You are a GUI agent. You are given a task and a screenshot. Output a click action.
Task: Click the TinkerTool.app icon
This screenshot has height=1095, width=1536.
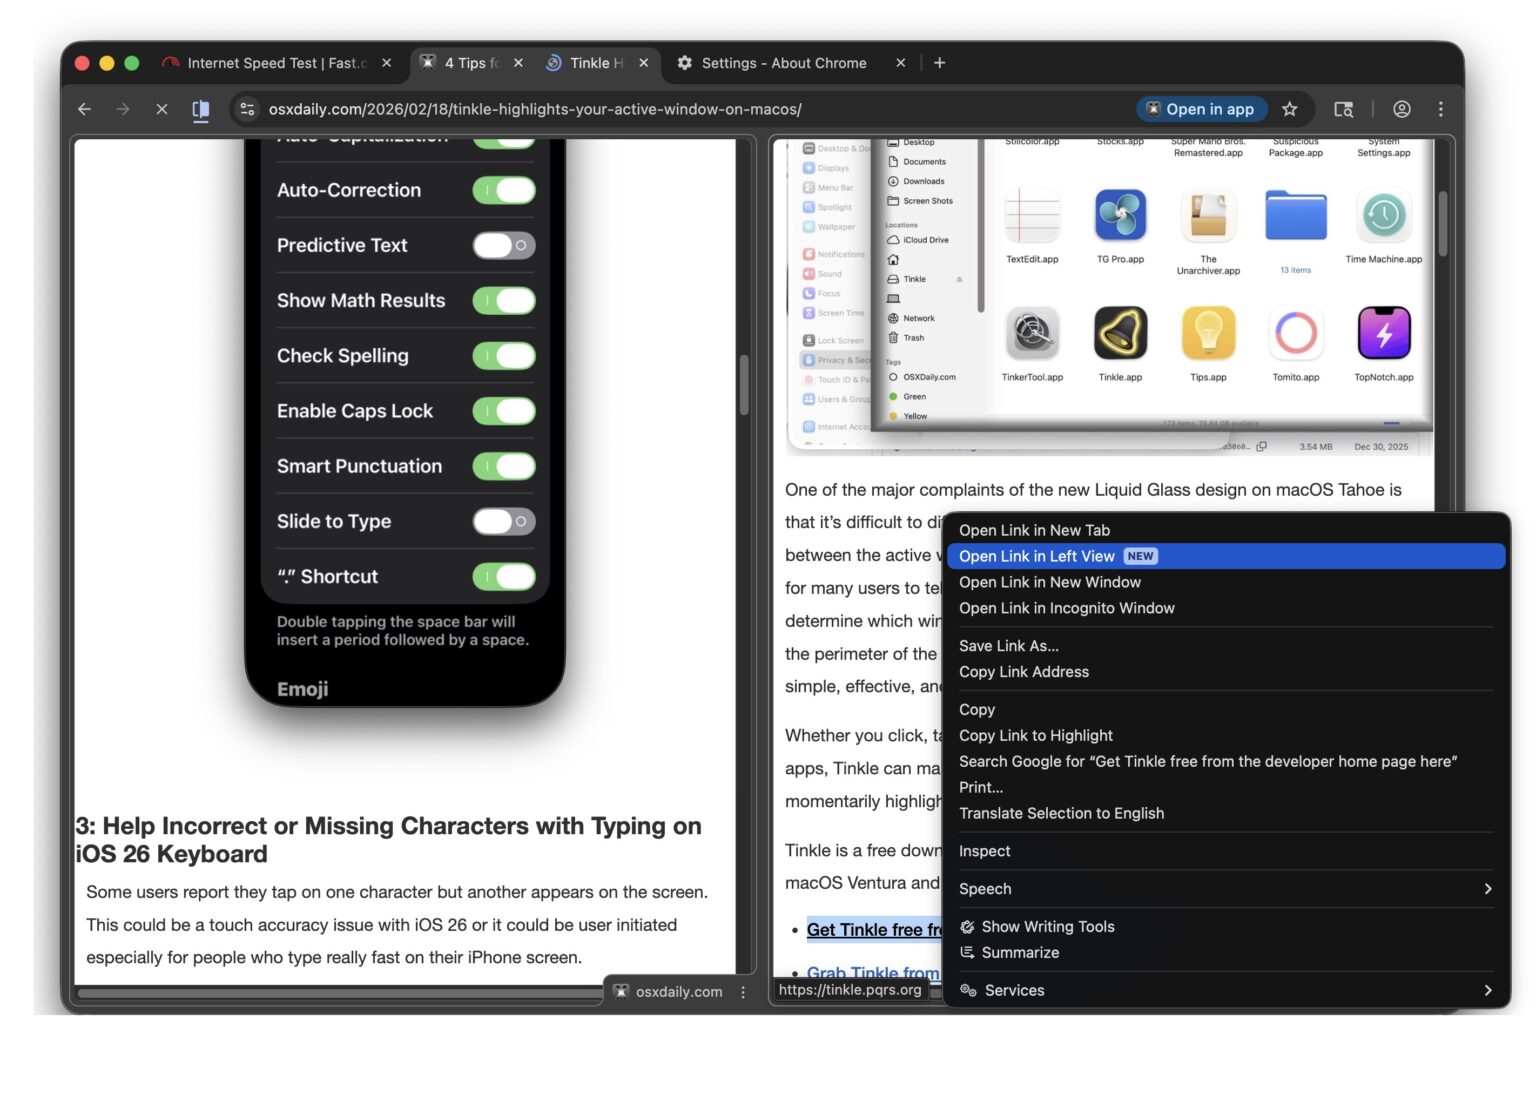[x=1032, y=333]
